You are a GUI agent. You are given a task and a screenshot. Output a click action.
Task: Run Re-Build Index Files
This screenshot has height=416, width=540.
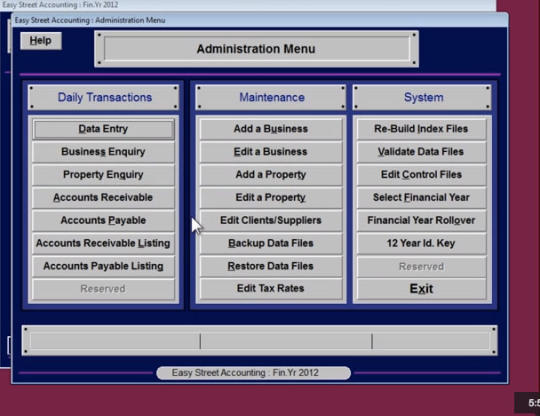[422, 129]
